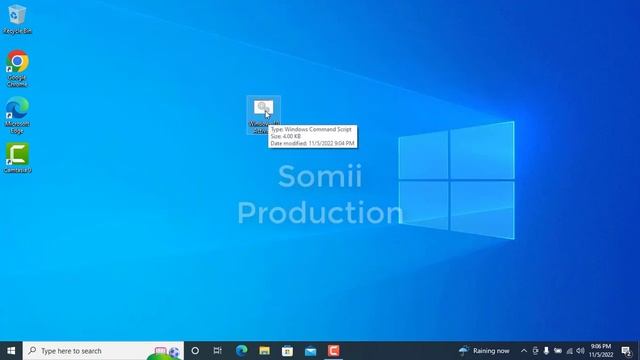Click the battery status tray icon
Screen dimensions: 640x360
coord(558,351)
